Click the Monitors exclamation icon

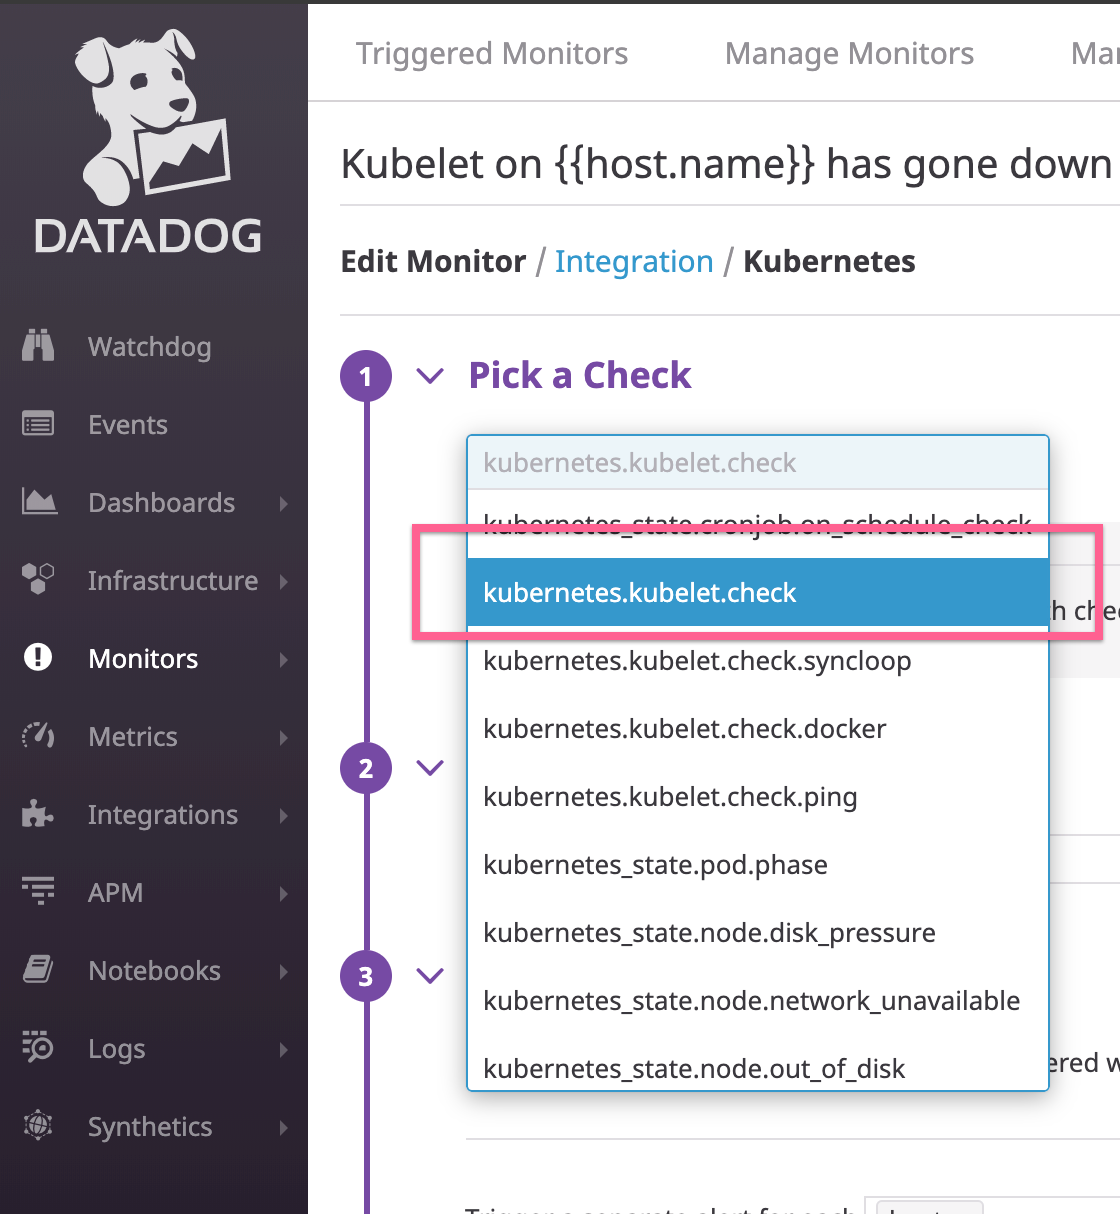point(38,657)
